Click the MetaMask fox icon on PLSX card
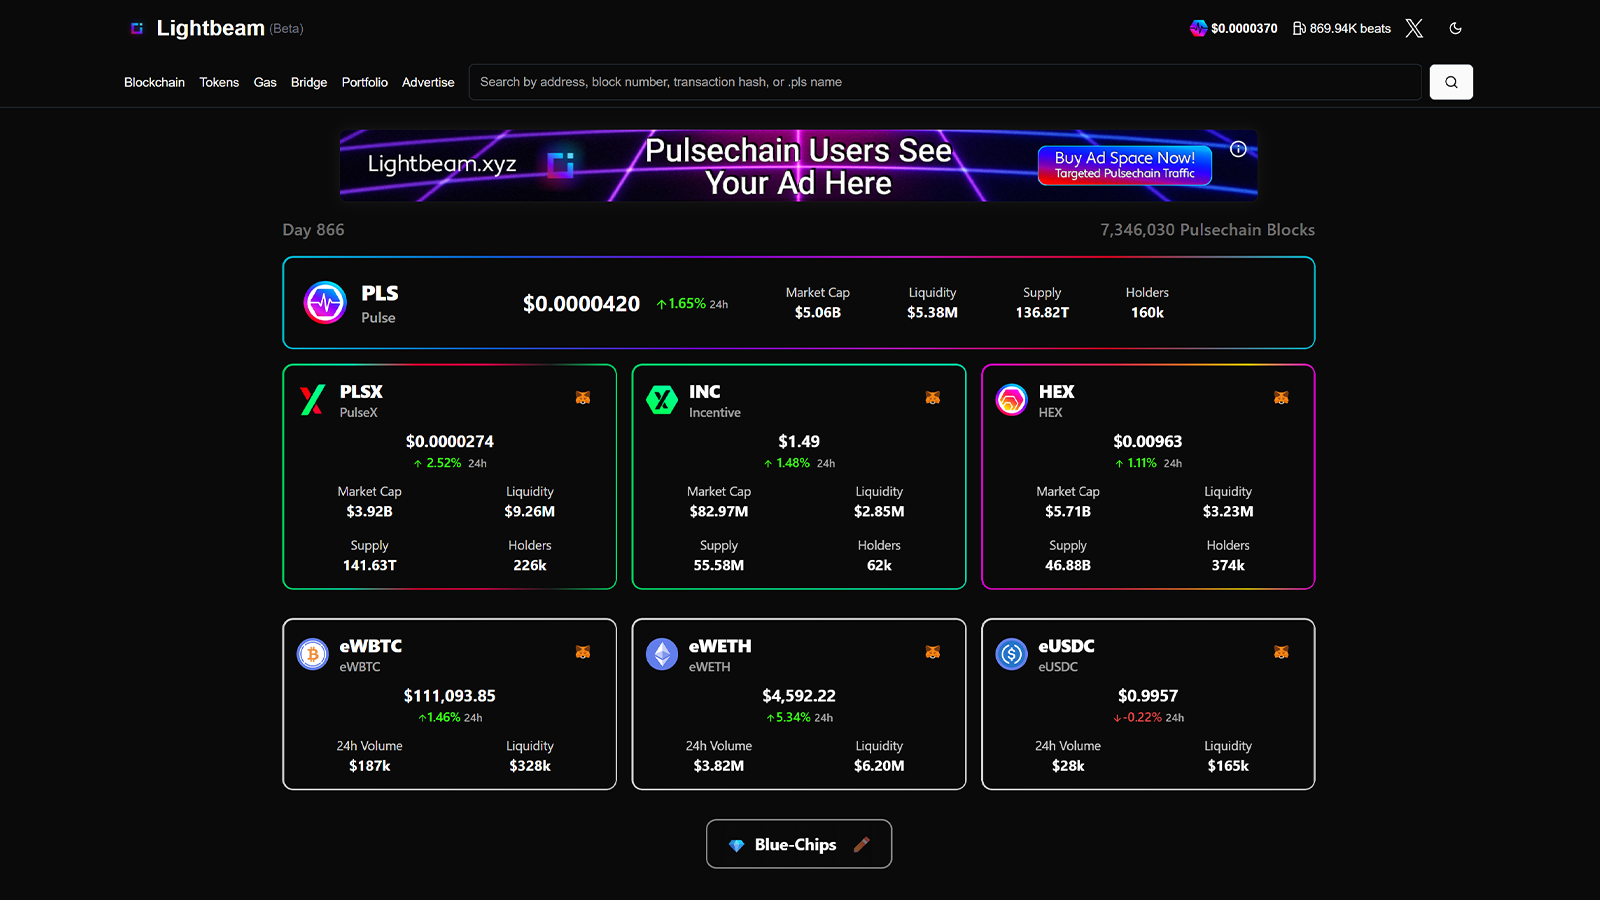 (583, 398)
